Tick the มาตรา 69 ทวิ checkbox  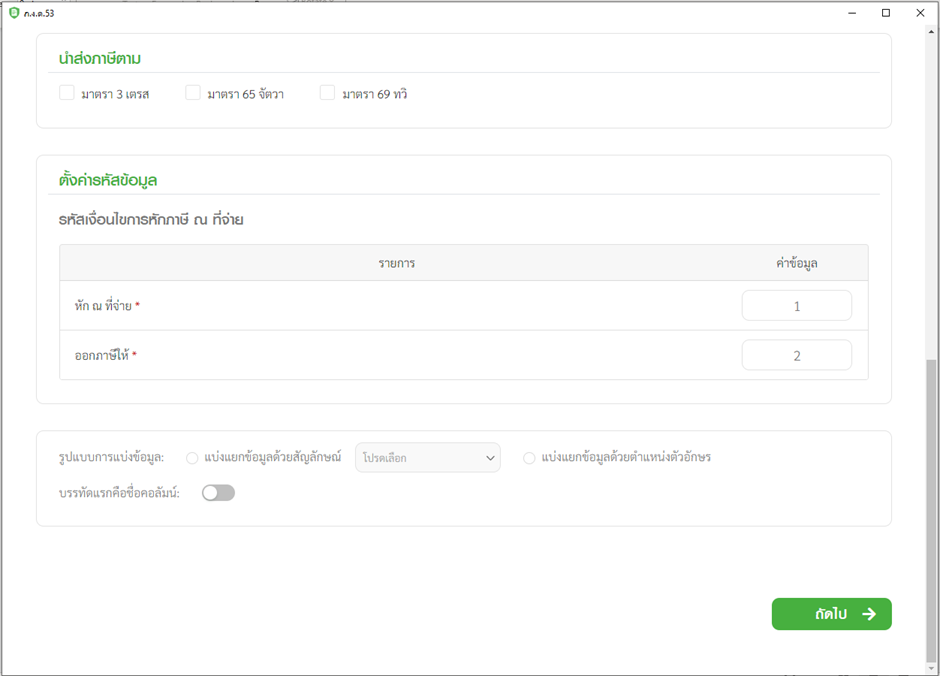(x=327, y=93)
